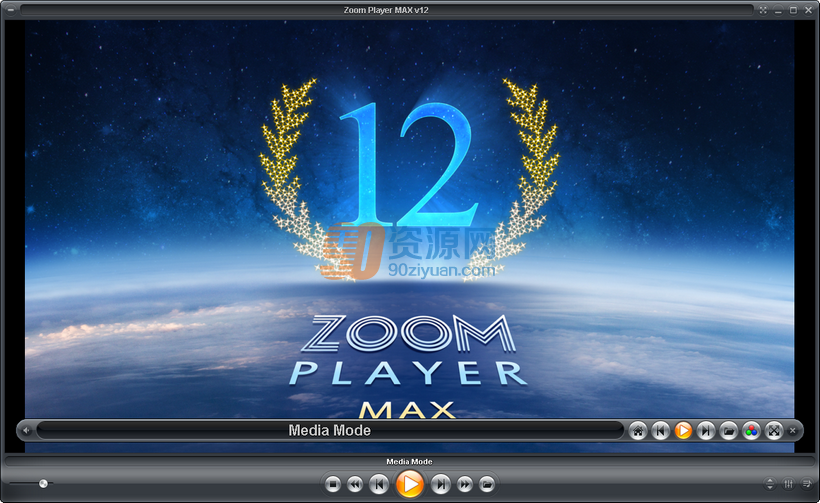Viewport: 820px width, 503px height.
Task: Open the playlist editor icon at bottom right
Action: click(x=807, y=484)
